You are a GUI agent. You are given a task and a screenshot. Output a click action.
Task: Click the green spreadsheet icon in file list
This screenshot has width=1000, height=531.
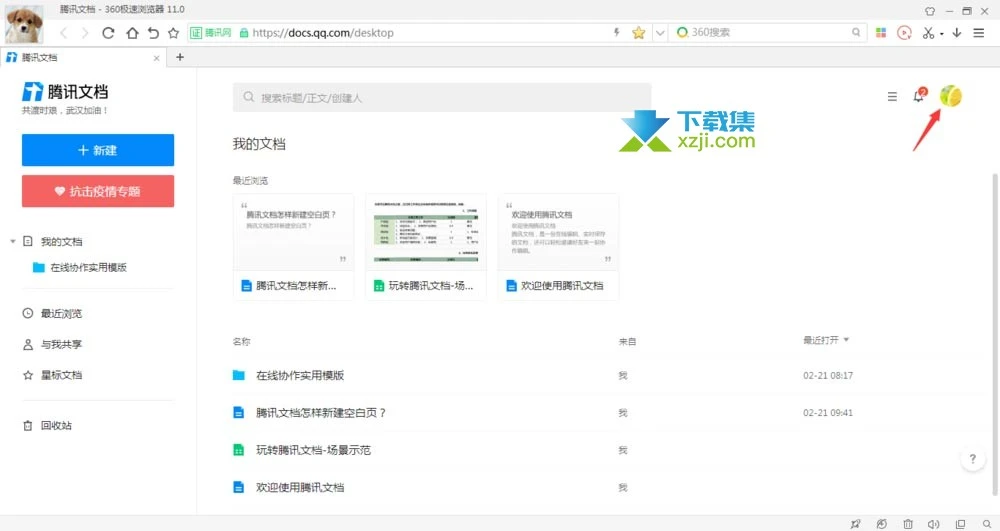[239, 450]
